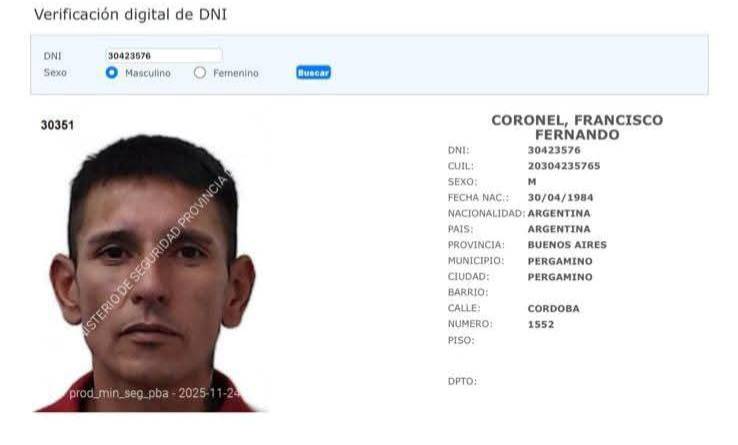Click the SEXO value M in results

[x=532, y=182]
